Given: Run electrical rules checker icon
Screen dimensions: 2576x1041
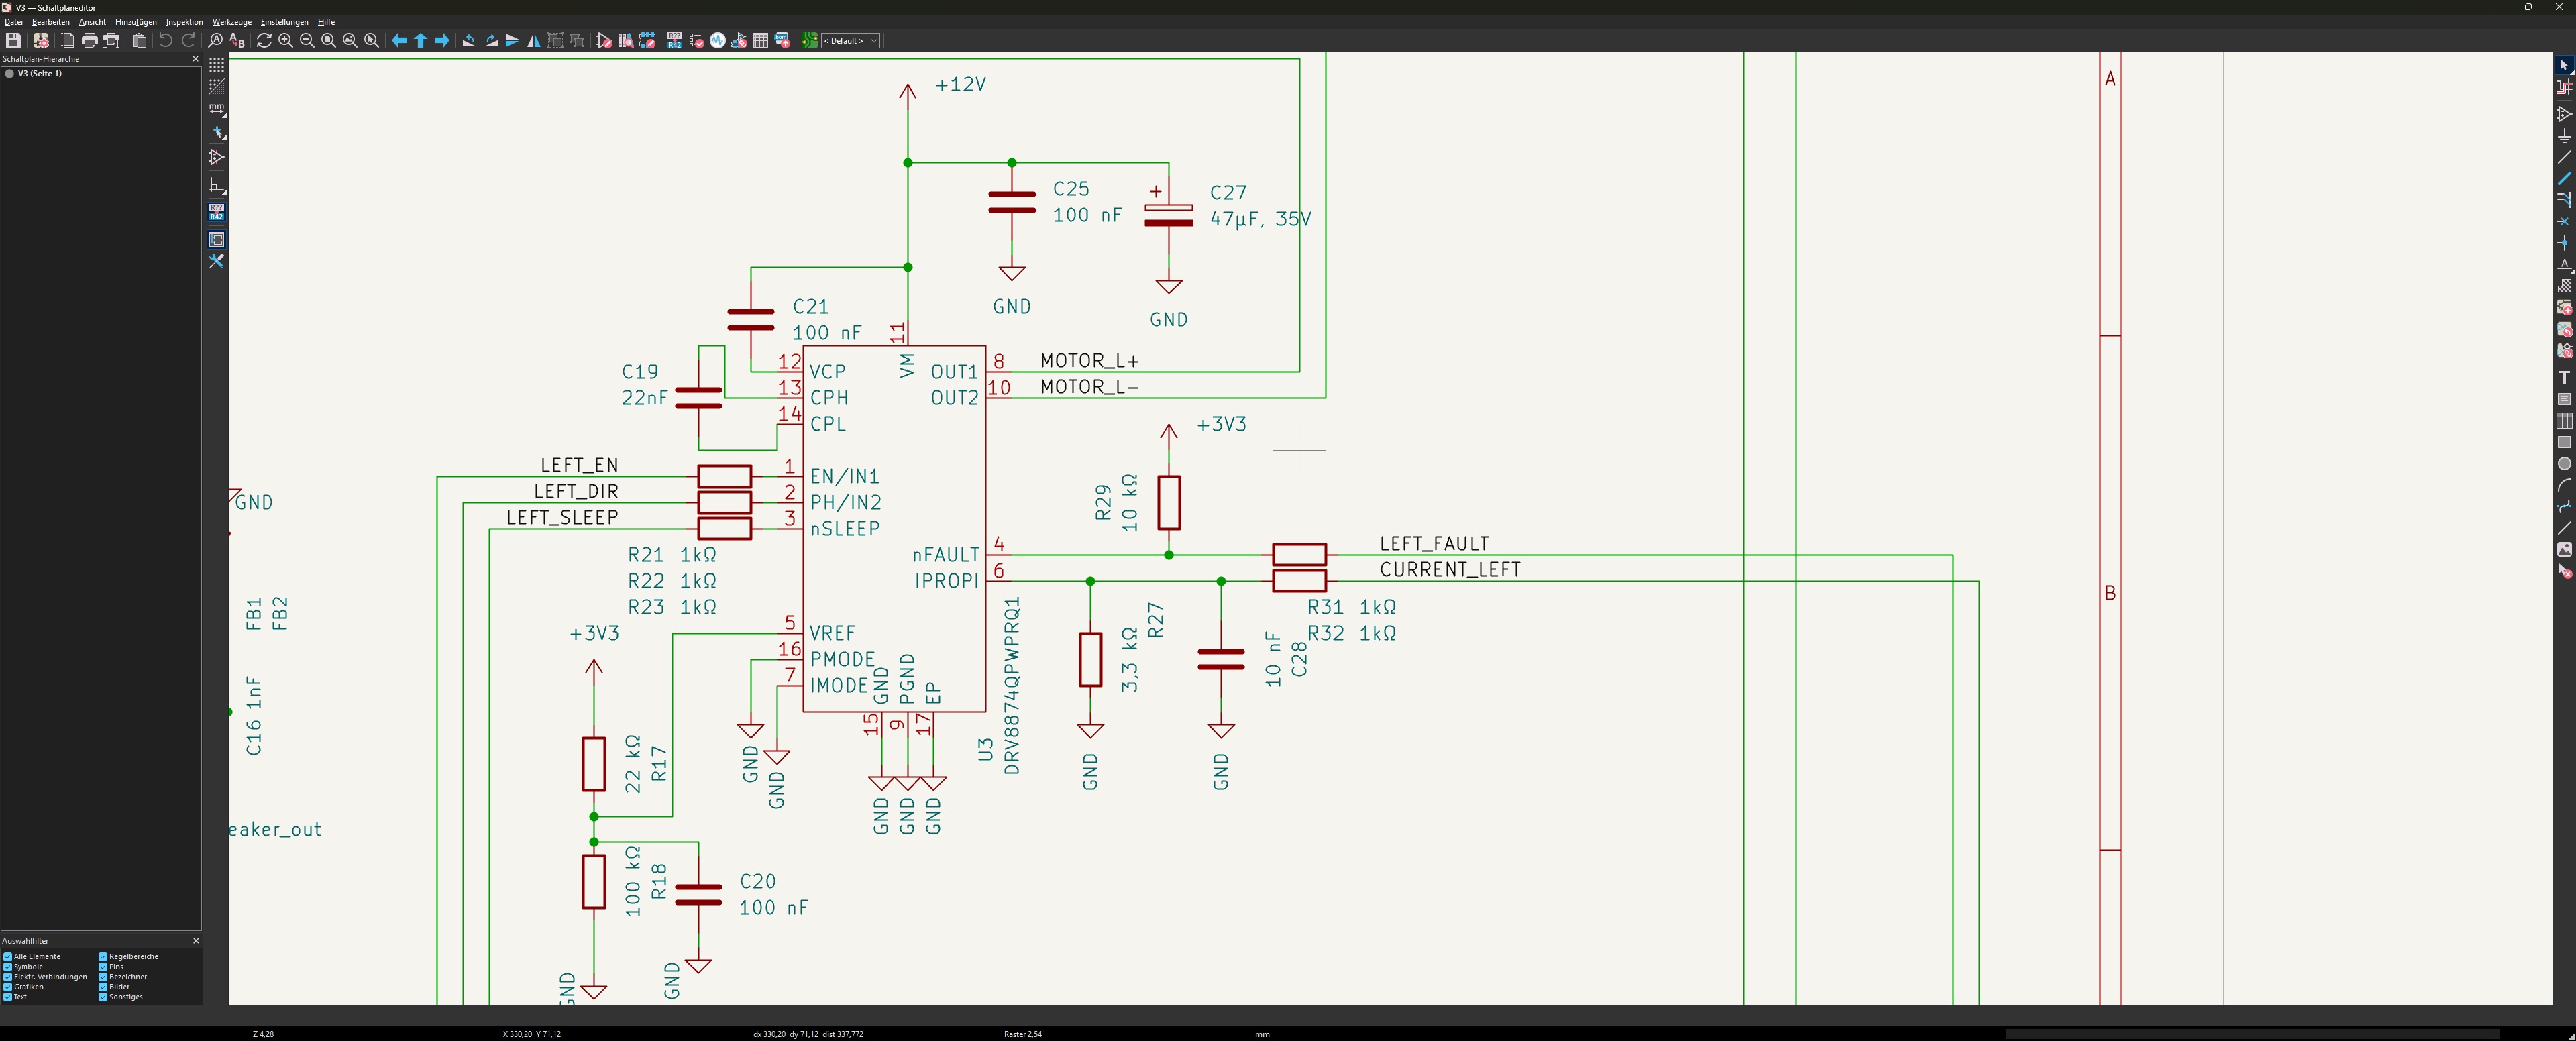Looking at the screenshot, I should [697, 41].
